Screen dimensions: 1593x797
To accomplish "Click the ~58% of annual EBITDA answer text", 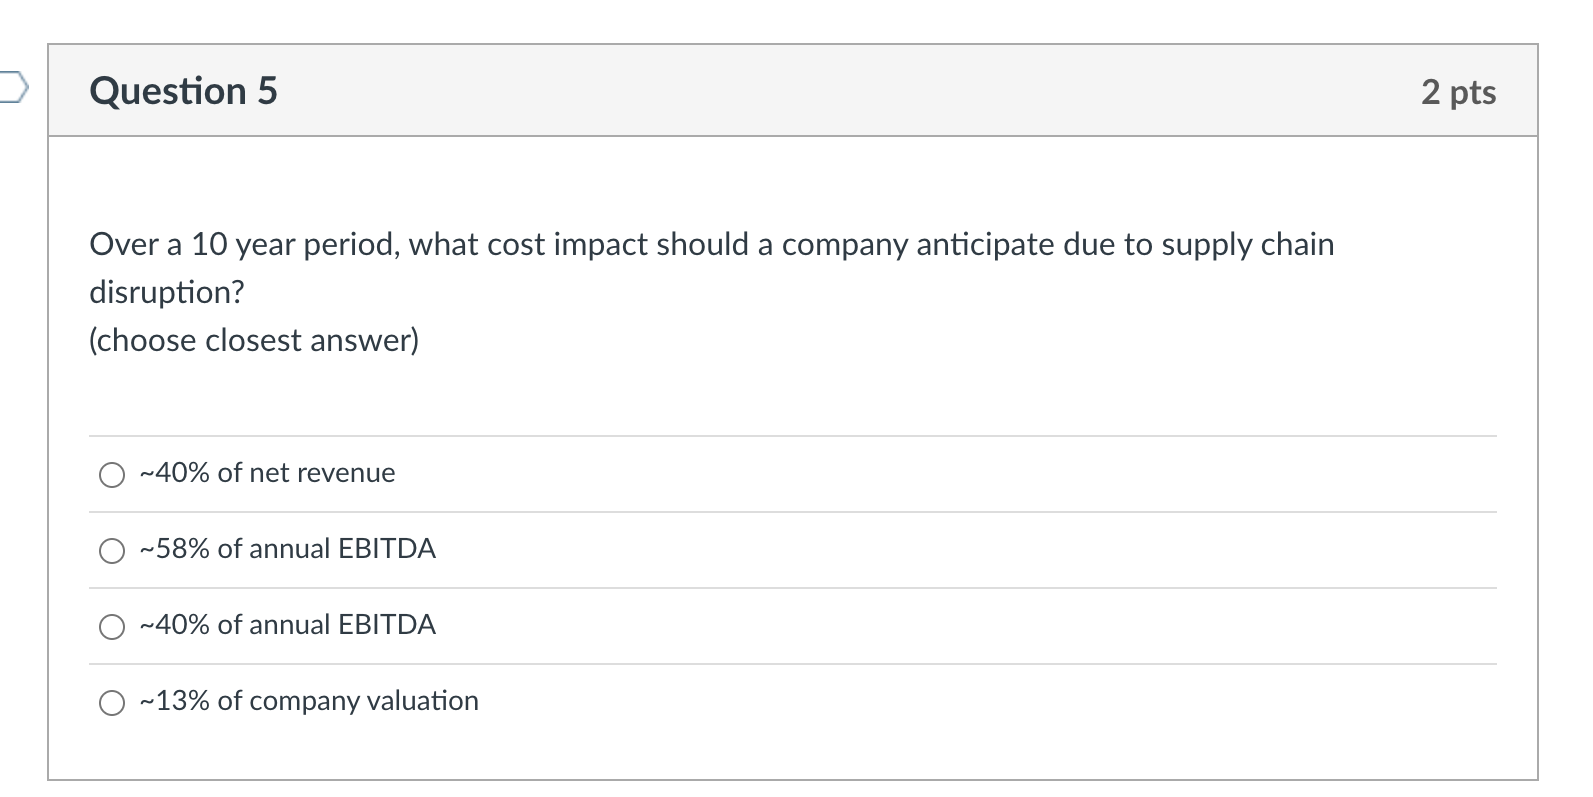I will [286, 549].
